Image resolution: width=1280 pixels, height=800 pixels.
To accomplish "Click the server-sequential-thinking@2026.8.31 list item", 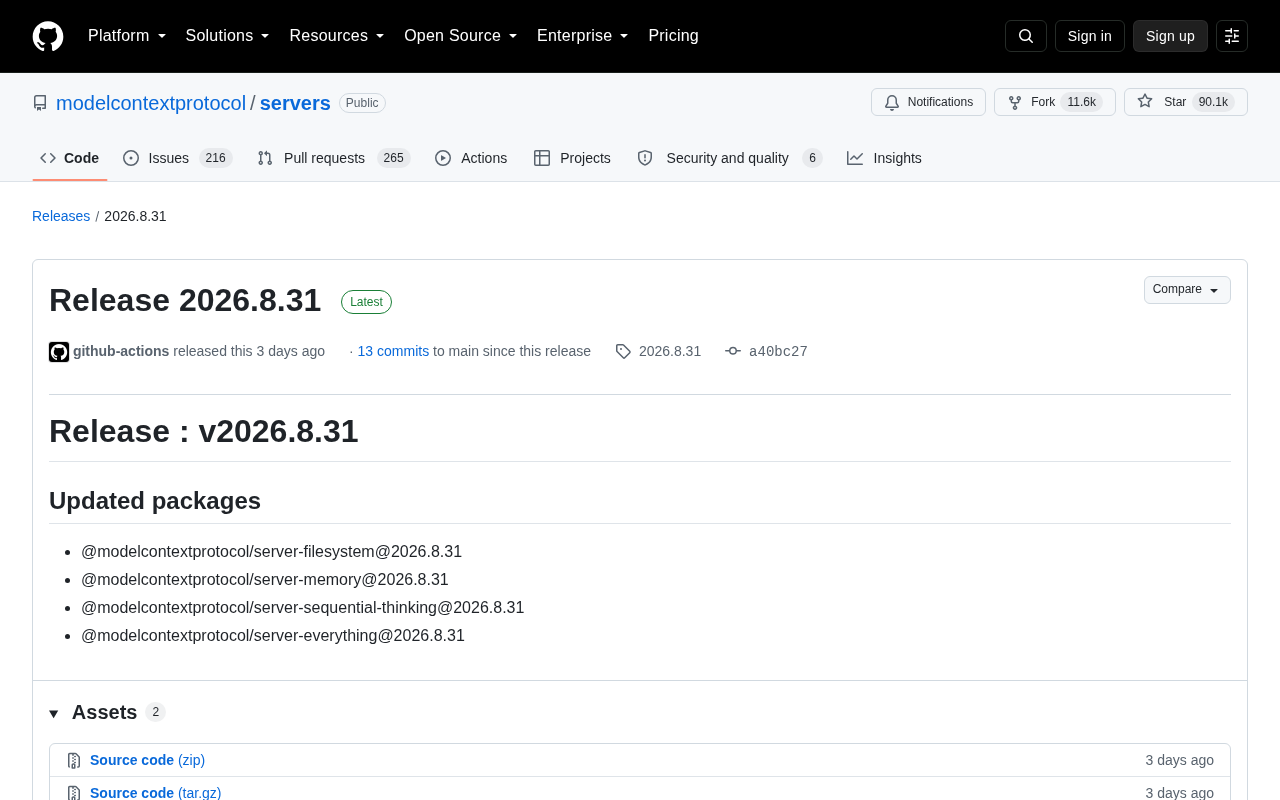I will click(302, 608).
